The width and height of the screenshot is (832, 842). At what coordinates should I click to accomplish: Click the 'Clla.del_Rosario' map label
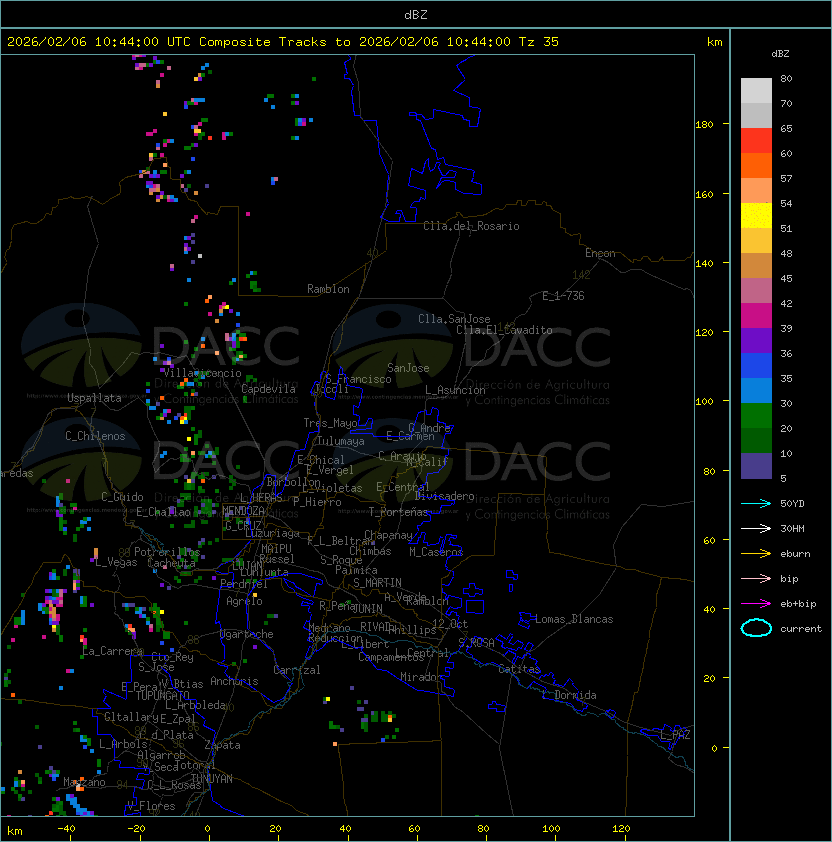(x=471, y=226)
